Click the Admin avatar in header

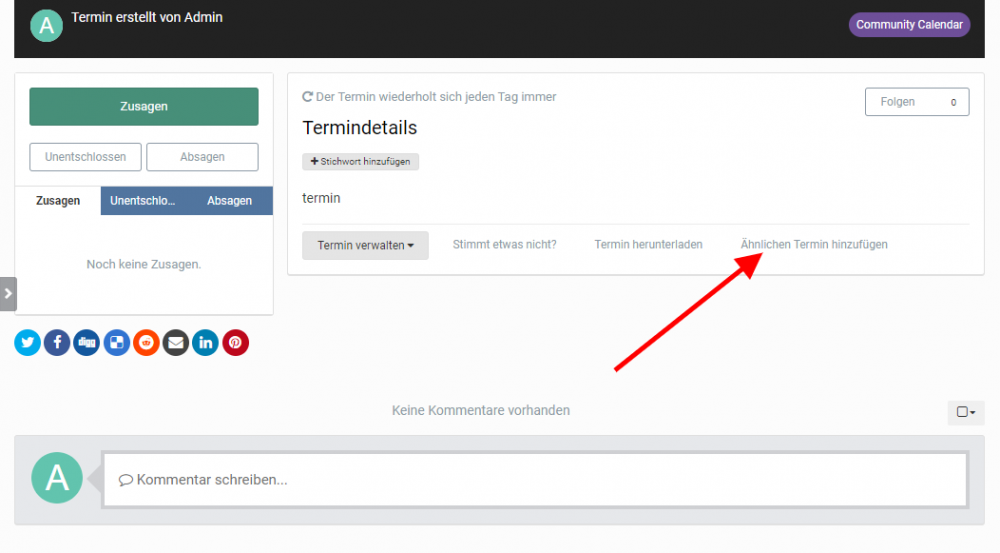[x=47, y=25]
